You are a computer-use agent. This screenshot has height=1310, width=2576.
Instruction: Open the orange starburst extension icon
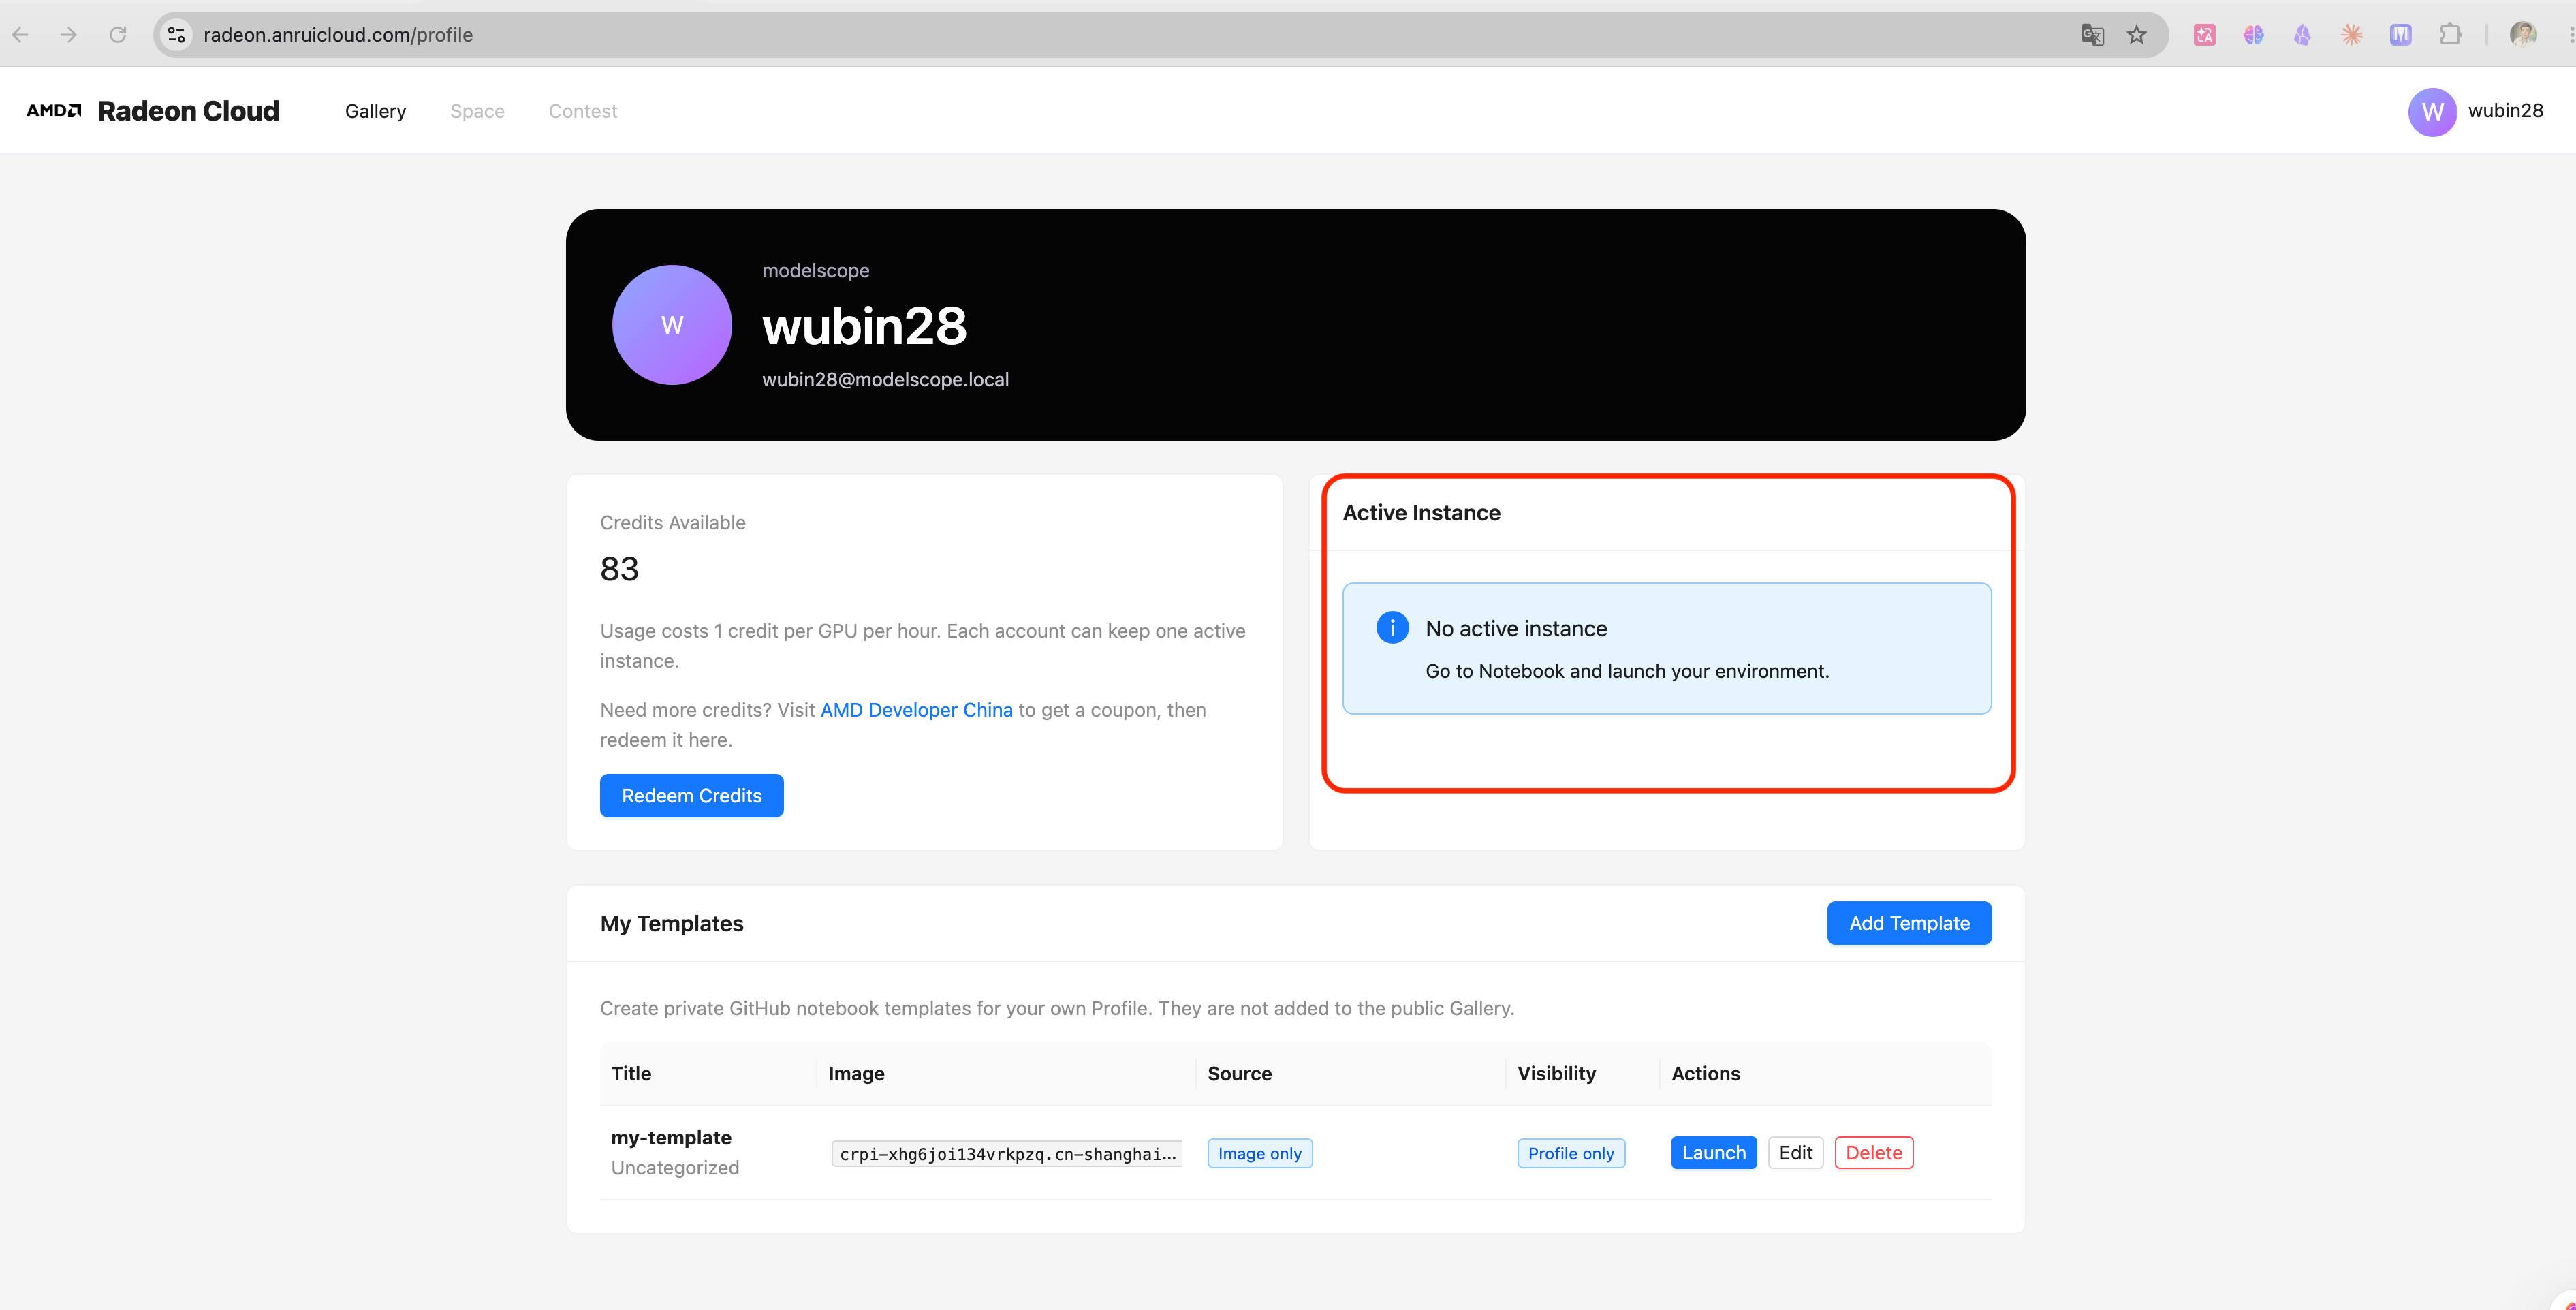tap(2351, 35)
